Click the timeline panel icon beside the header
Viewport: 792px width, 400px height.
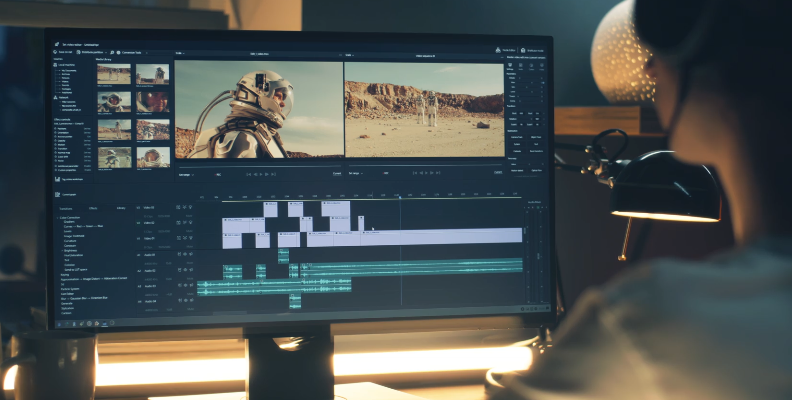[x=58, y=194]
